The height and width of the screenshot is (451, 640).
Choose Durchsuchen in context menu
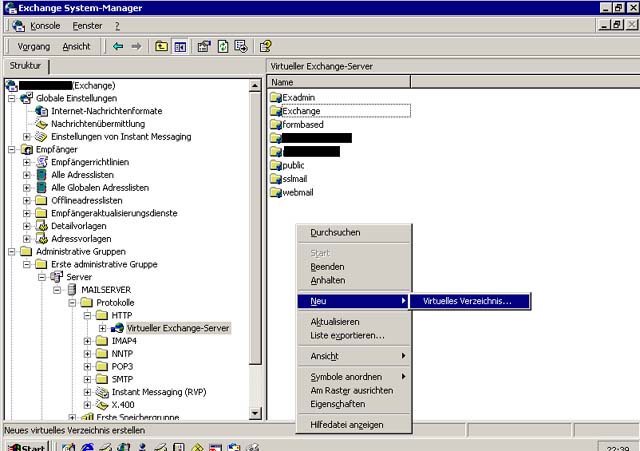pyautogui.click(x=353, y=233)
